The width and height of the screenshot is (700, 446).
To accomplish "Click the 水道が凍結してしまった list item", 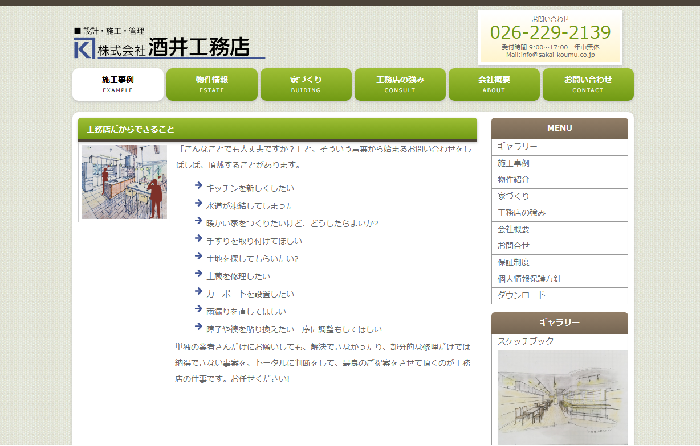I will click(x=248, y=206).
